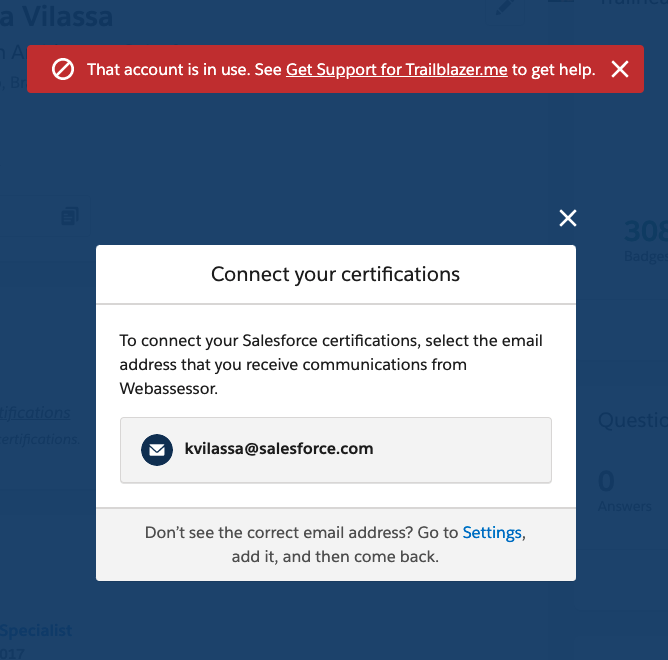Image resolution: width=668 pixels, height=660 pixels.
Task: Click 'Don't see the correct email address?' text
Action: (x=279, y=533)
